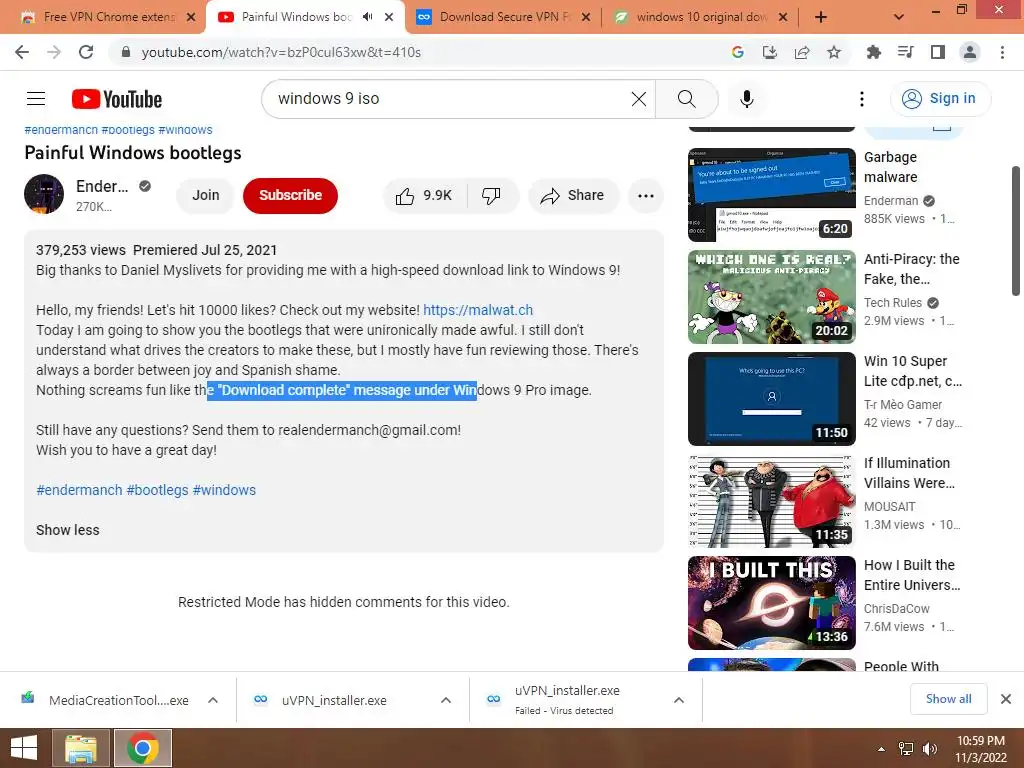Mute the tab via speaker icon
Viewport: 1024px width, 768px height.
(x=368, y=17)
